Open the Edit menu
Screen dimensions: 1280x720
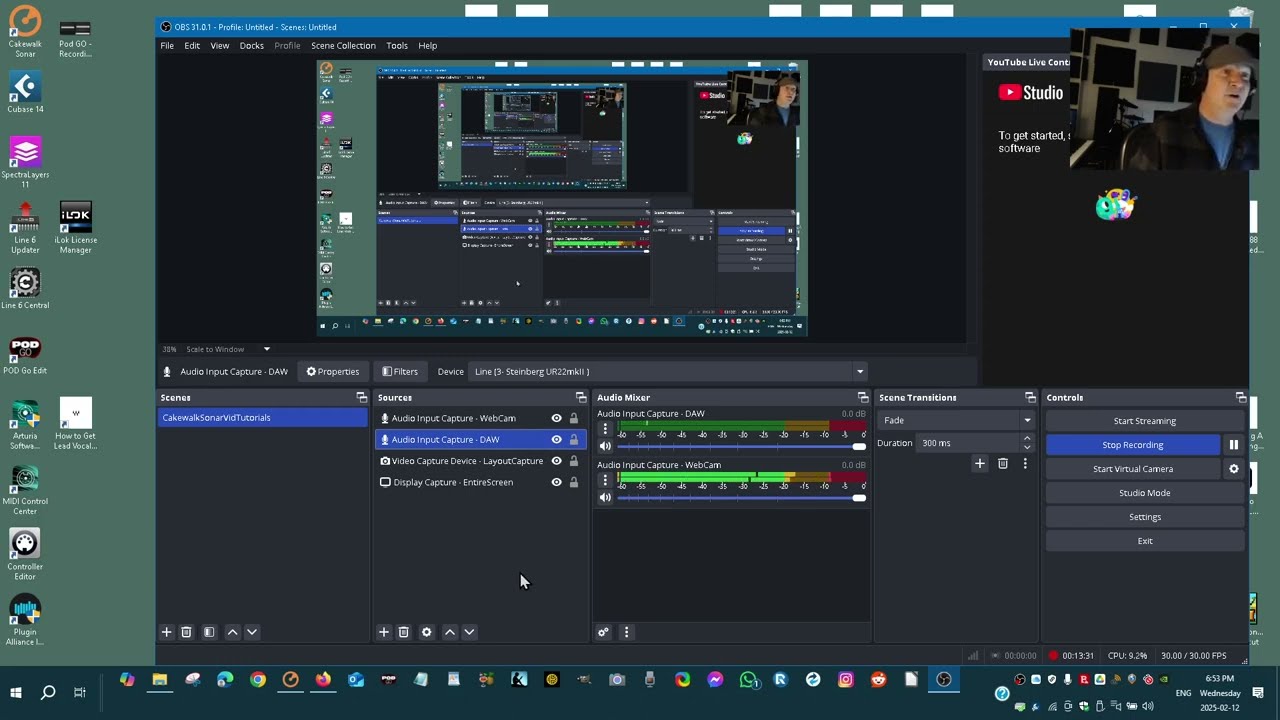tap(192, 46)
